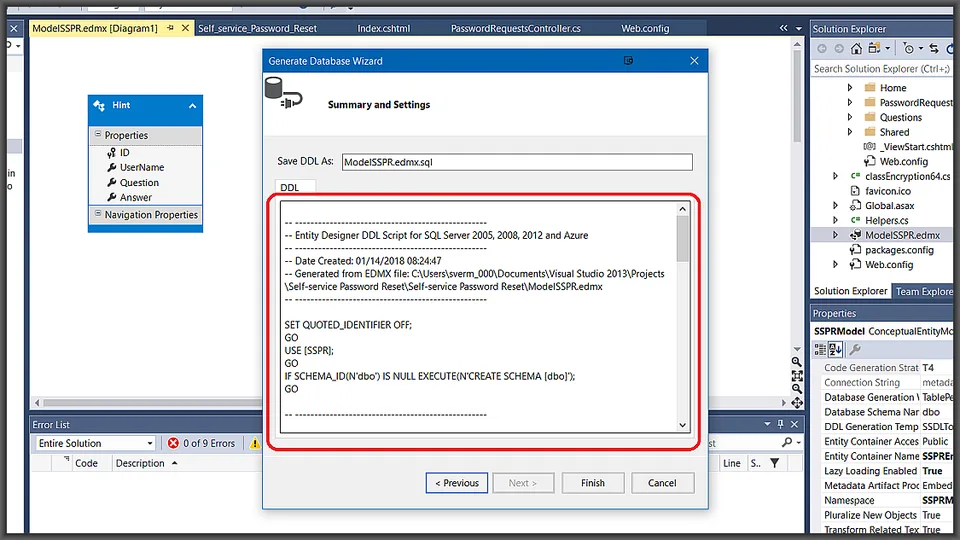Close the Generate Database Wizard dialog
Screen dimensions: 960x540
click(x=694, y=61)
